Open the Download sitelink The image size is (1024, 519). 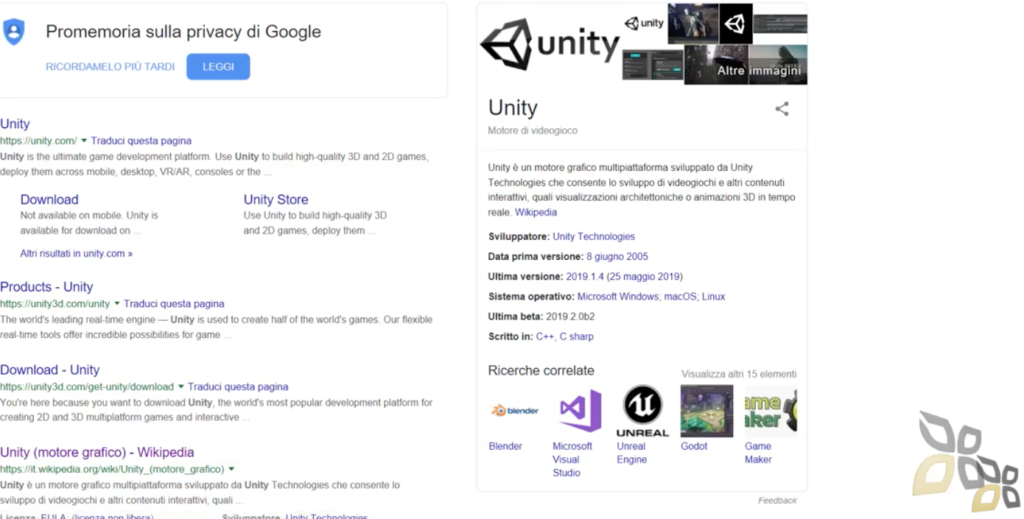(49, 200)
